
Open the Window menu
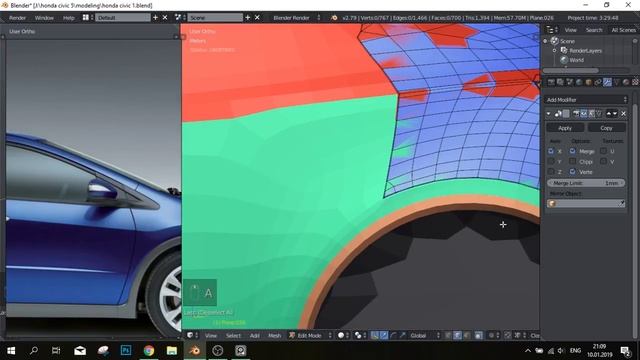(x=44, y=18)
